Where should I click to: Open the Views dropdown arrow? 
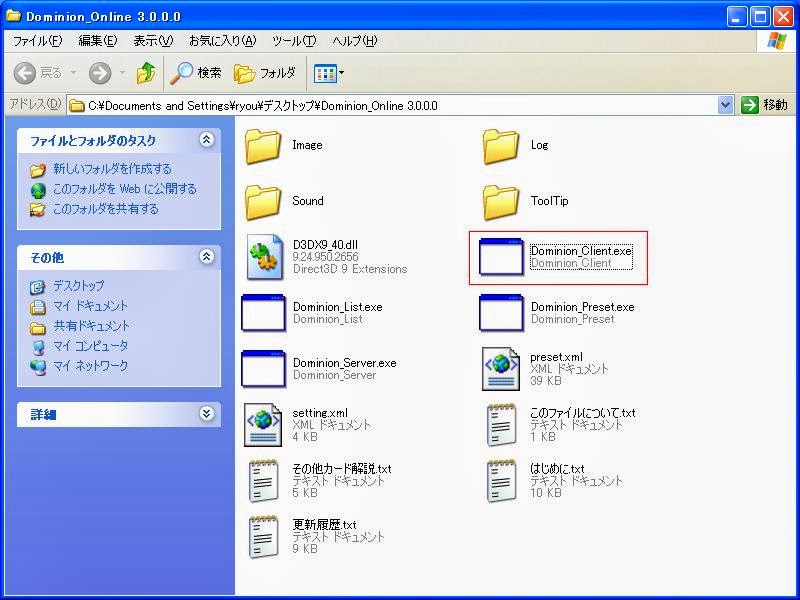341,73
